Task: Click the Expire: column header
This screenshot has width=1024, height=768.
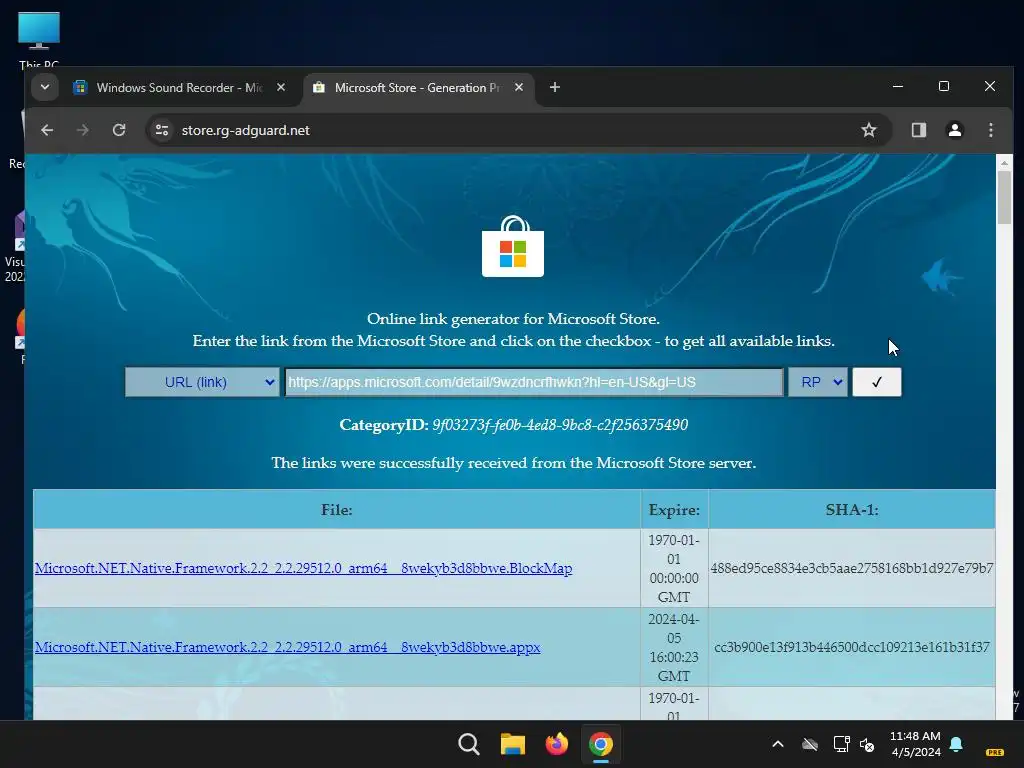Action: click(674, 509)
